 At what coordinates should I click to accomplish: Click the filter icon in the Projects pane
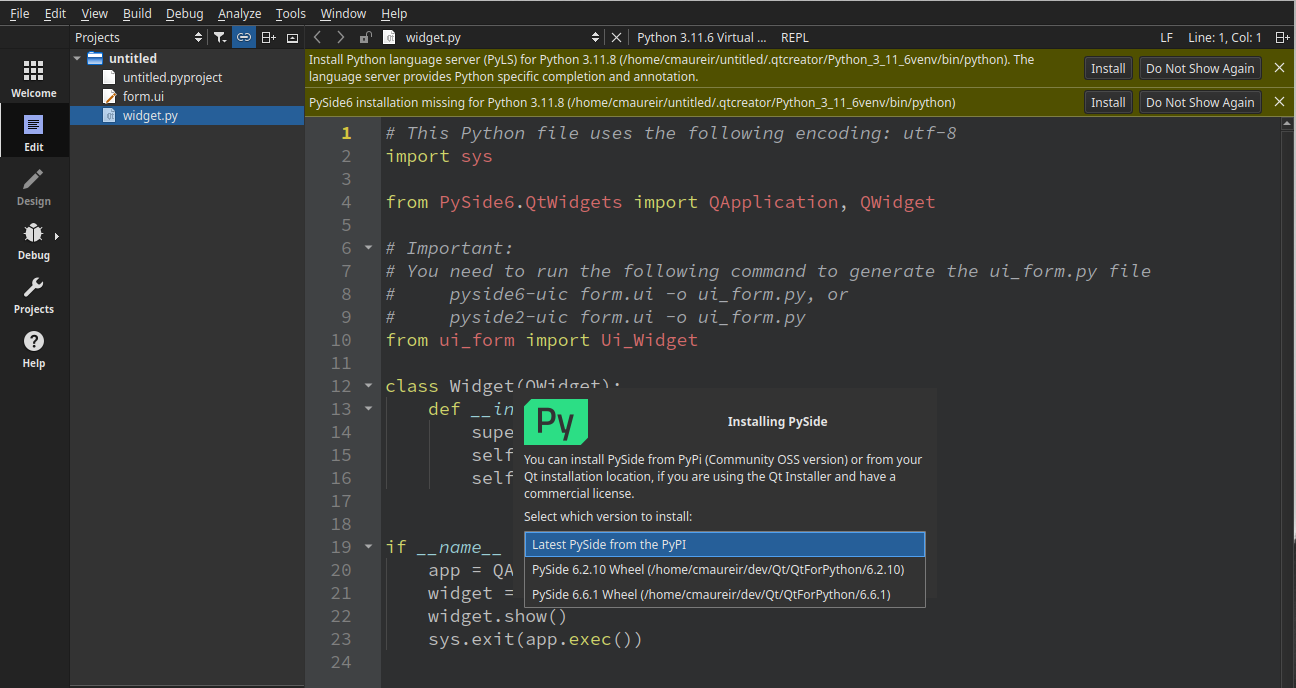click(x=220, y=36)
